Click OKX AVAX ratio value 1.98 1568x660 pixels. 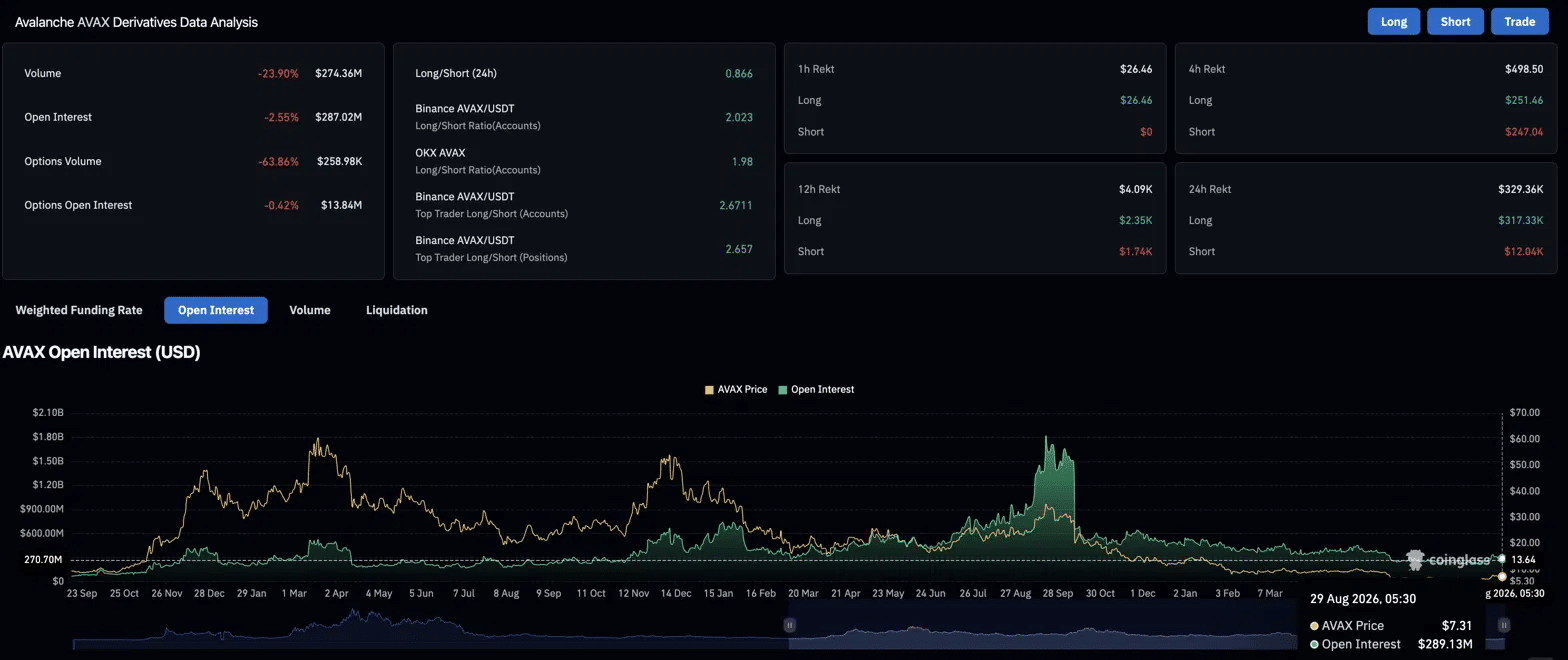(x=742, y=161)
